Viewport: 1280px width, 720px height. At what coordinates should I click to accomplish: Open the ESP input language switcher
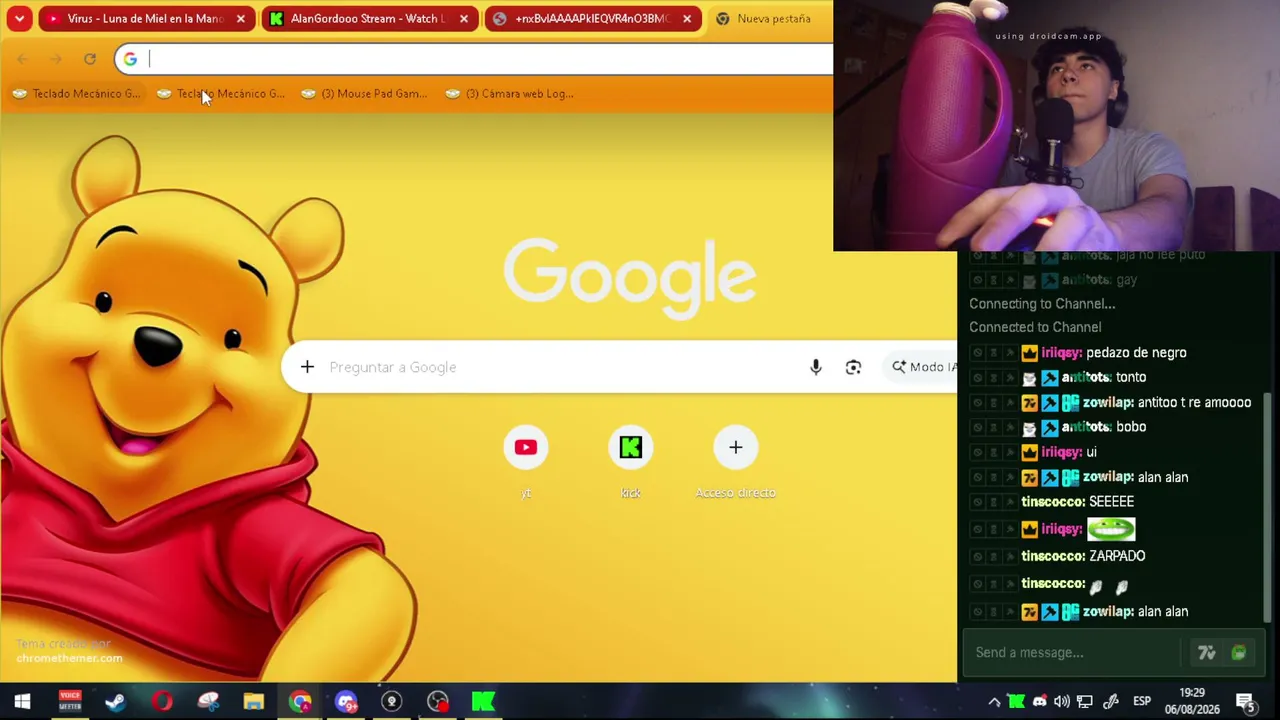[x=1142, y=702]
